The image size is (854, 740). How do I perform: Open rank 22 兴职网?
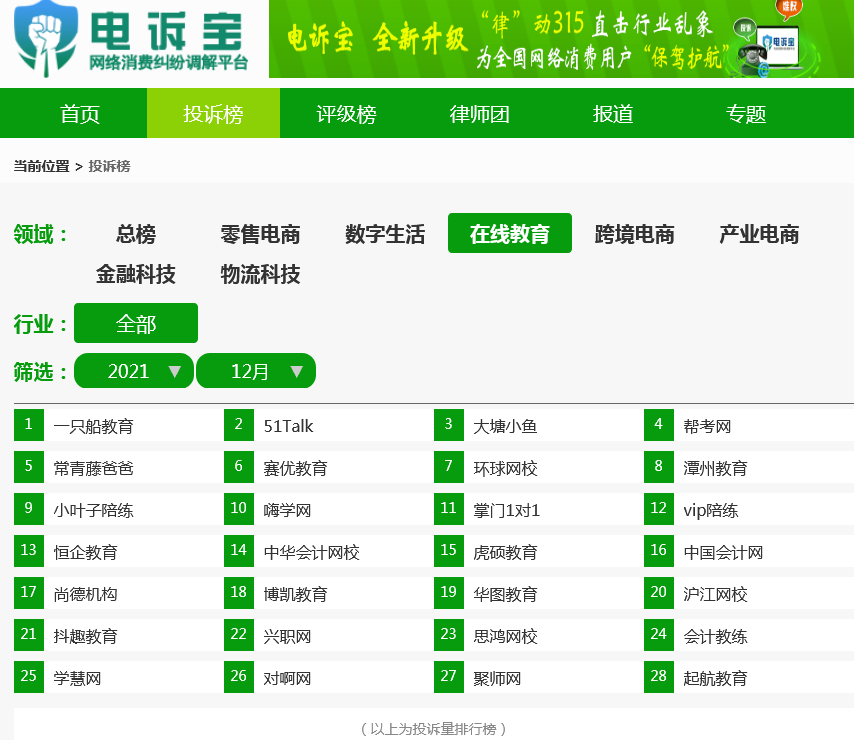tap(288, 636)
